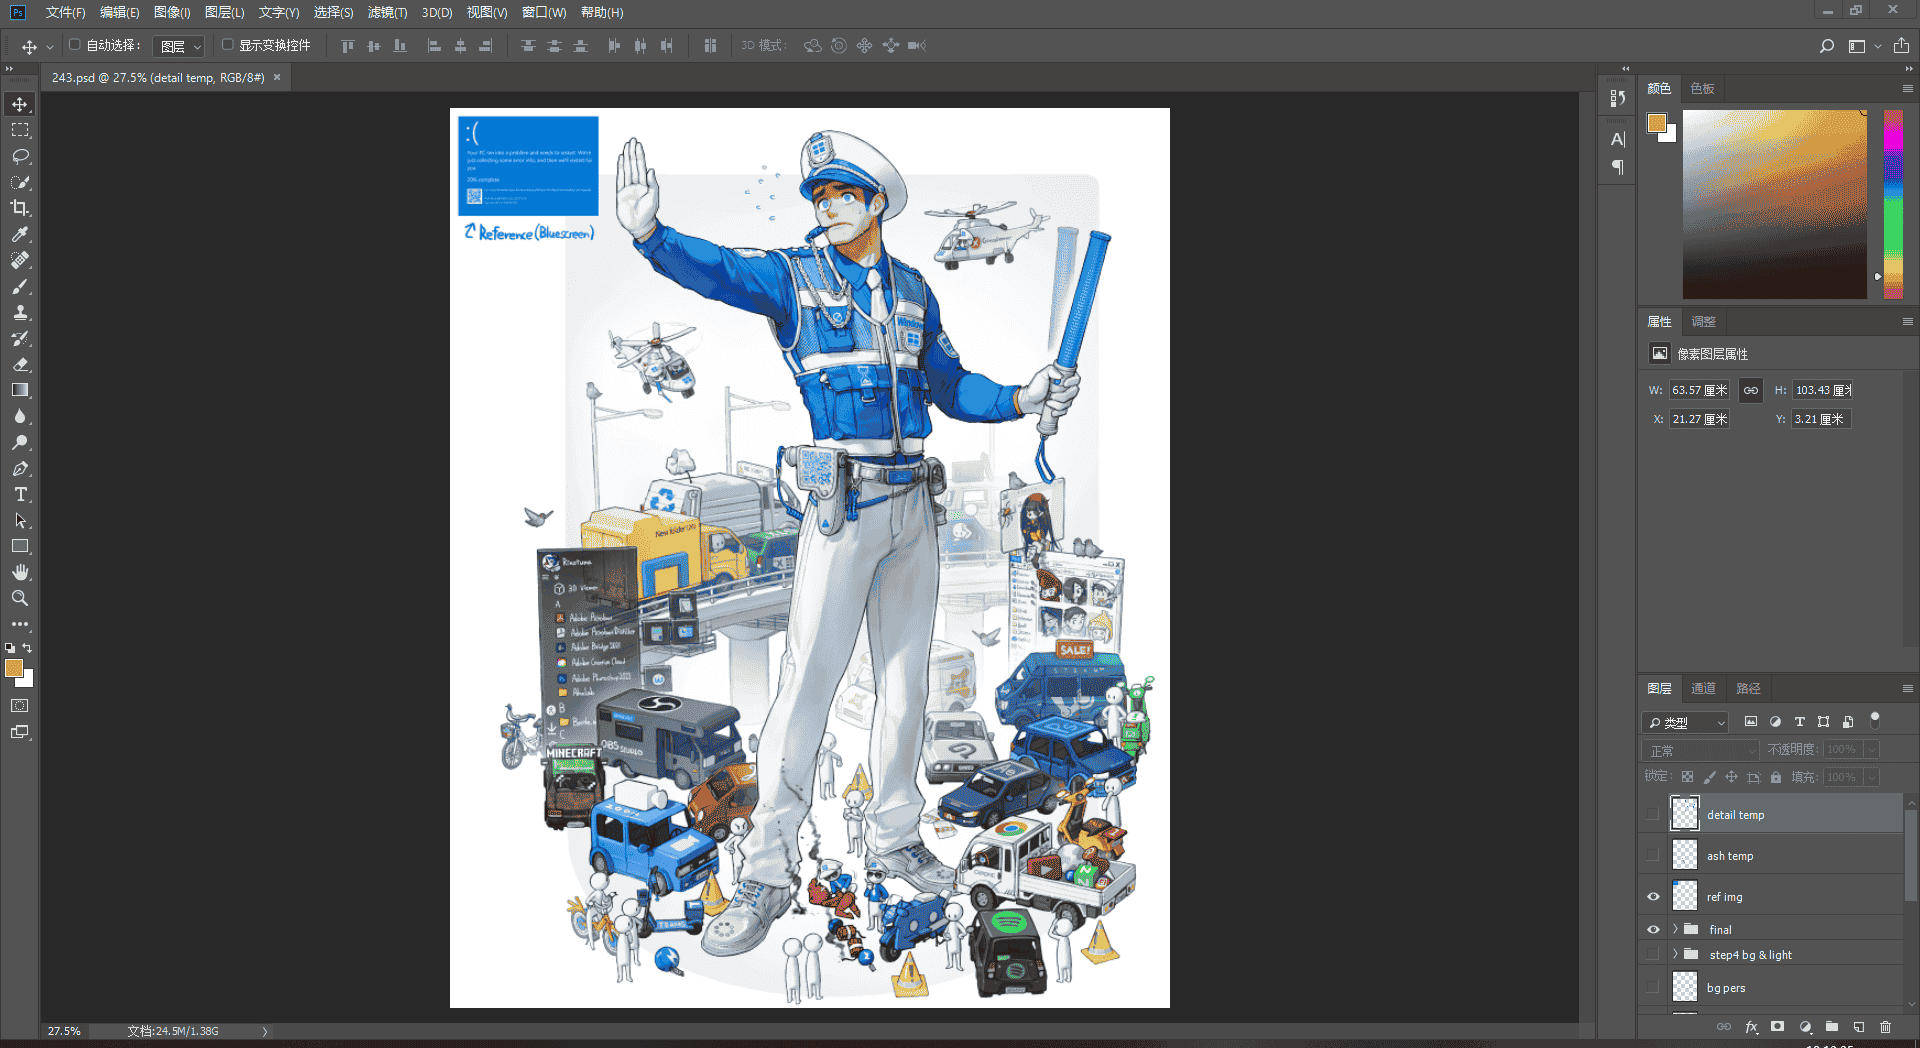
Task: Select the Gradient tool
Action: [x=20, y=390]
